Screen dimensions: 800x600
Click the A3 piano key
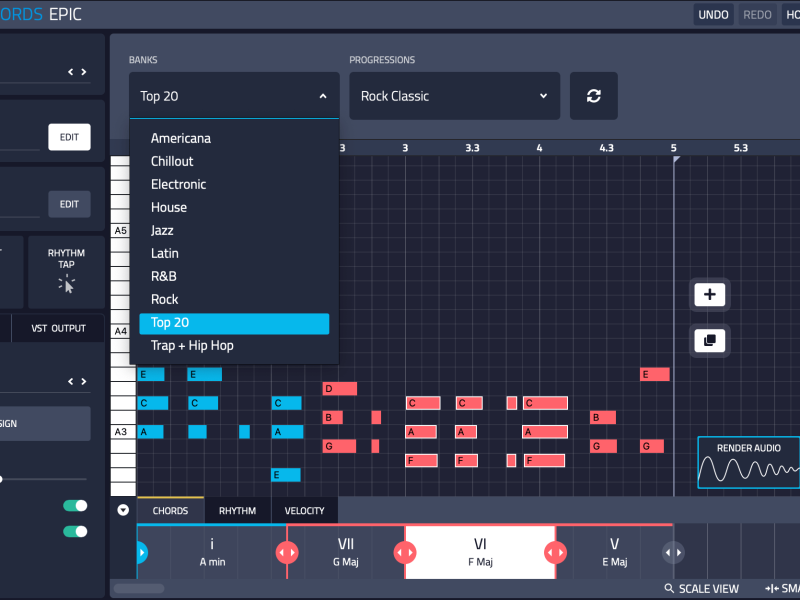[x=123, y=432]
